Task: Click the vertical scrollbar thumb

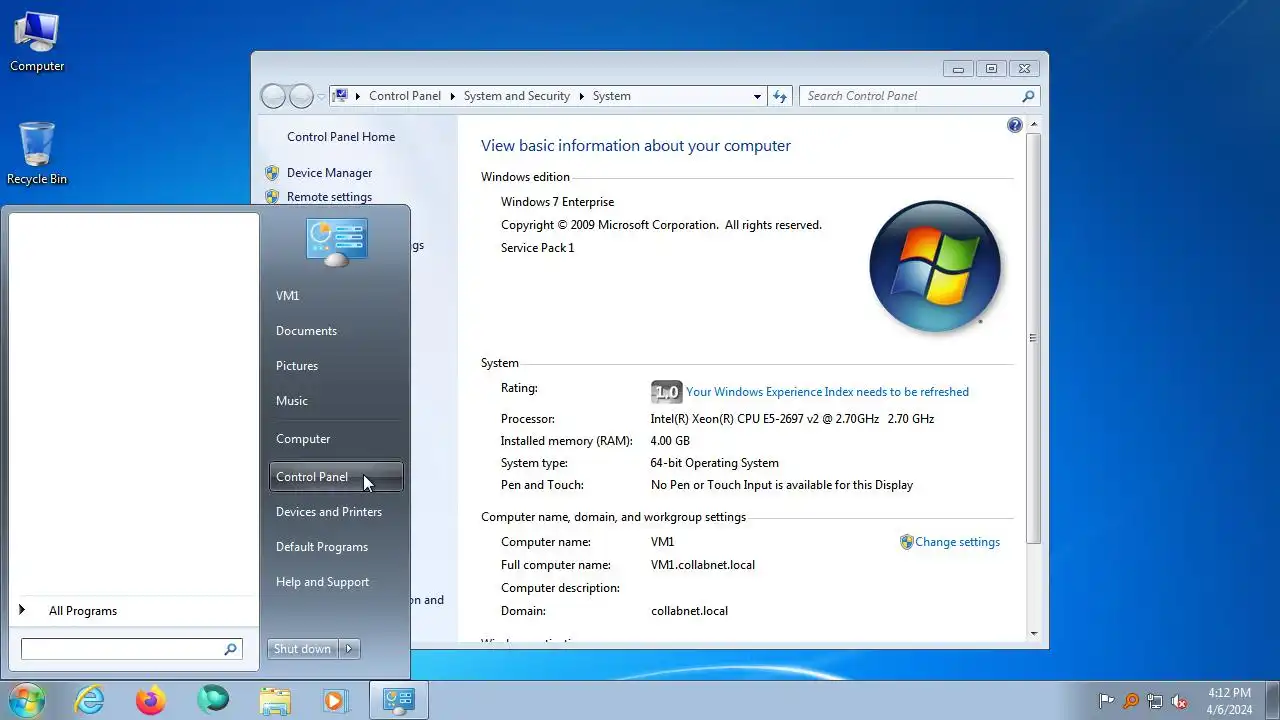Action: tap(1033, 338)
